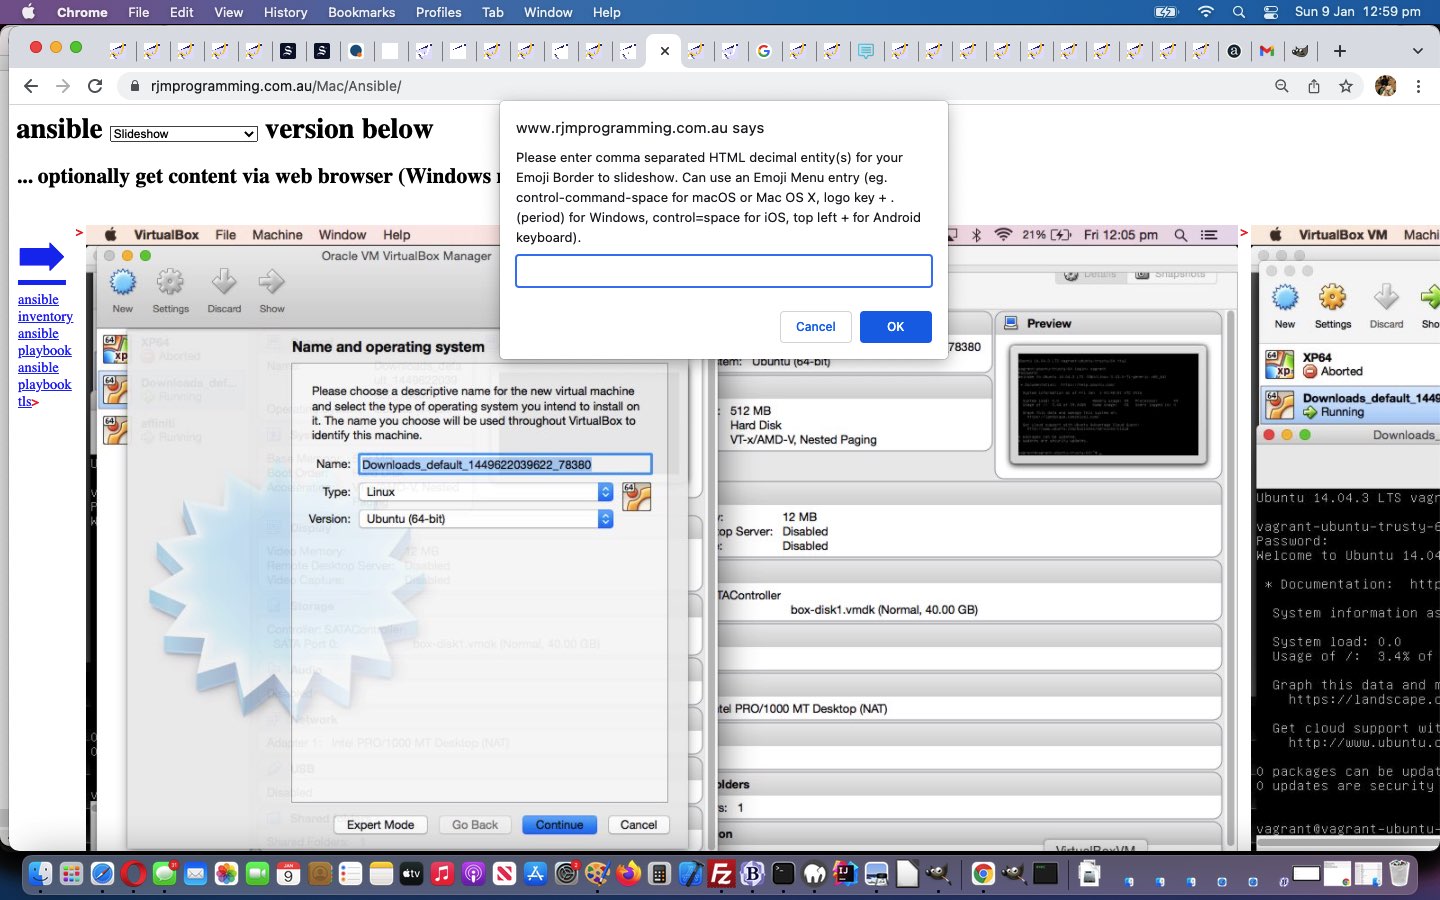Open the Apple menu

28,12
